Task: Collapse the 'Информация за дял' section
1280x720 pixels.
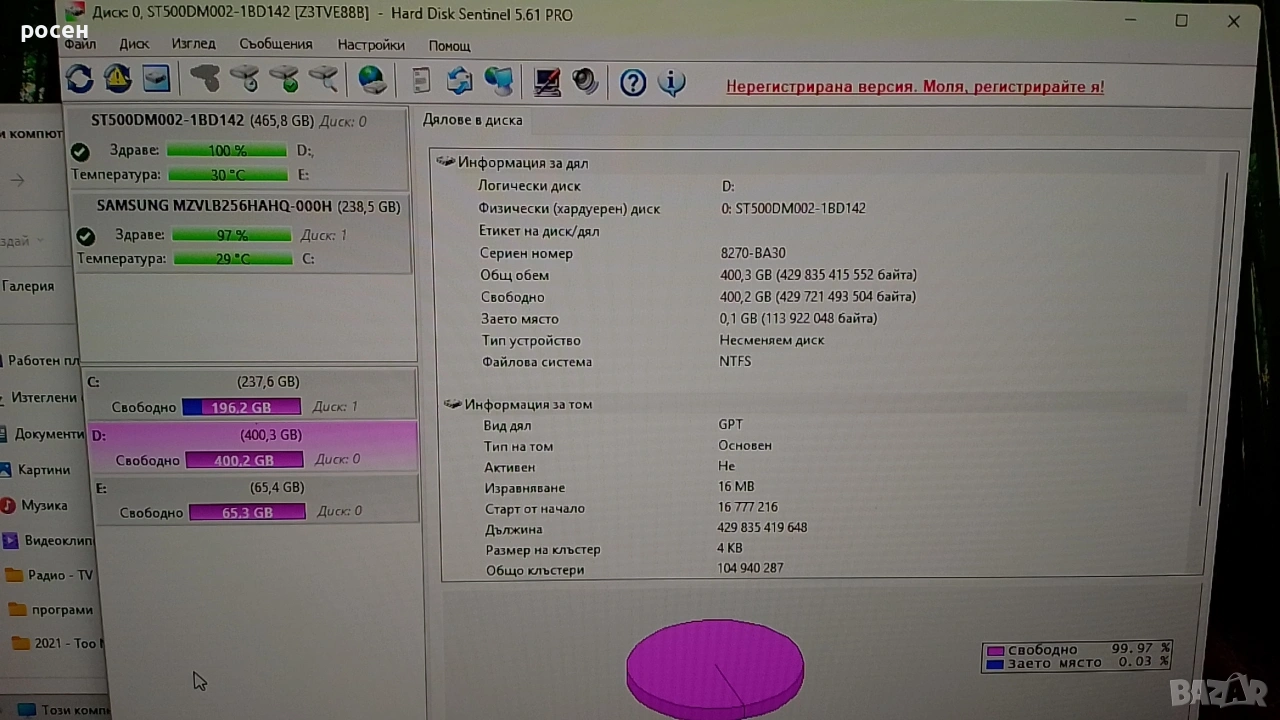Action: coord(446,162)
